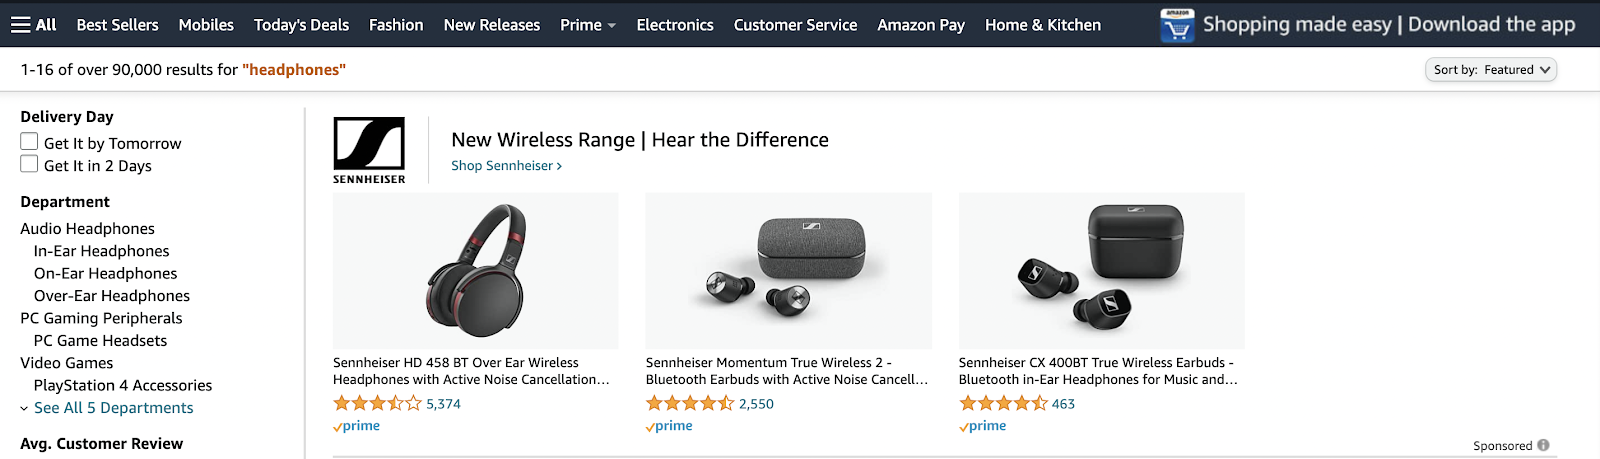Select PC Game Headsets category
1600x459 pixels.
(x=100, y=341)
